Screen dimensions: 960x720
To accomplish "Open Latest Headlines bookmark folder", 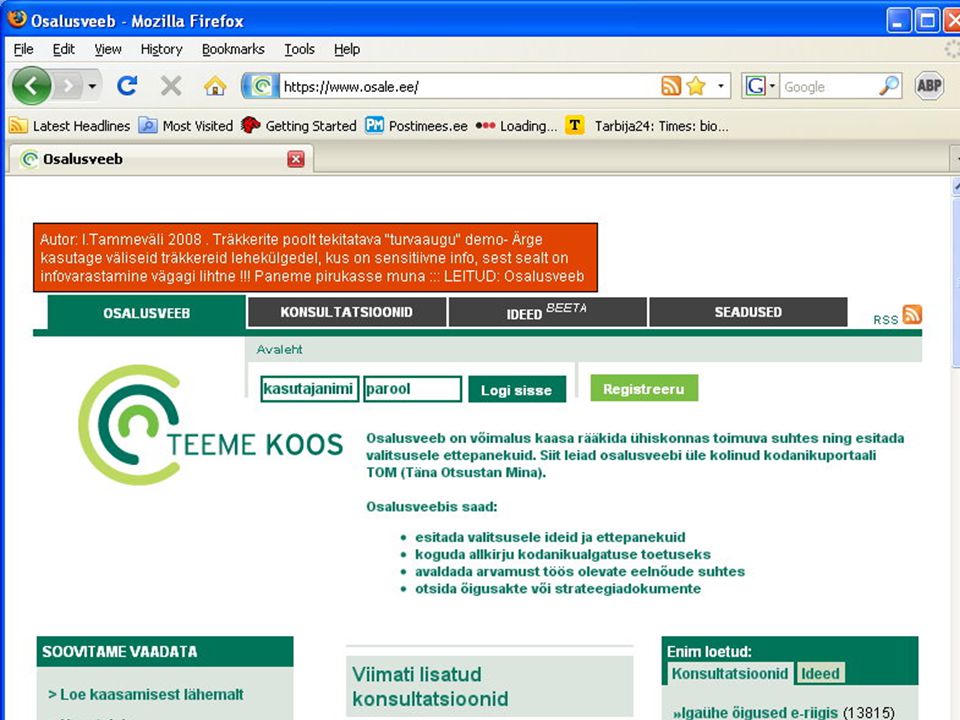I will pos(70,126).
